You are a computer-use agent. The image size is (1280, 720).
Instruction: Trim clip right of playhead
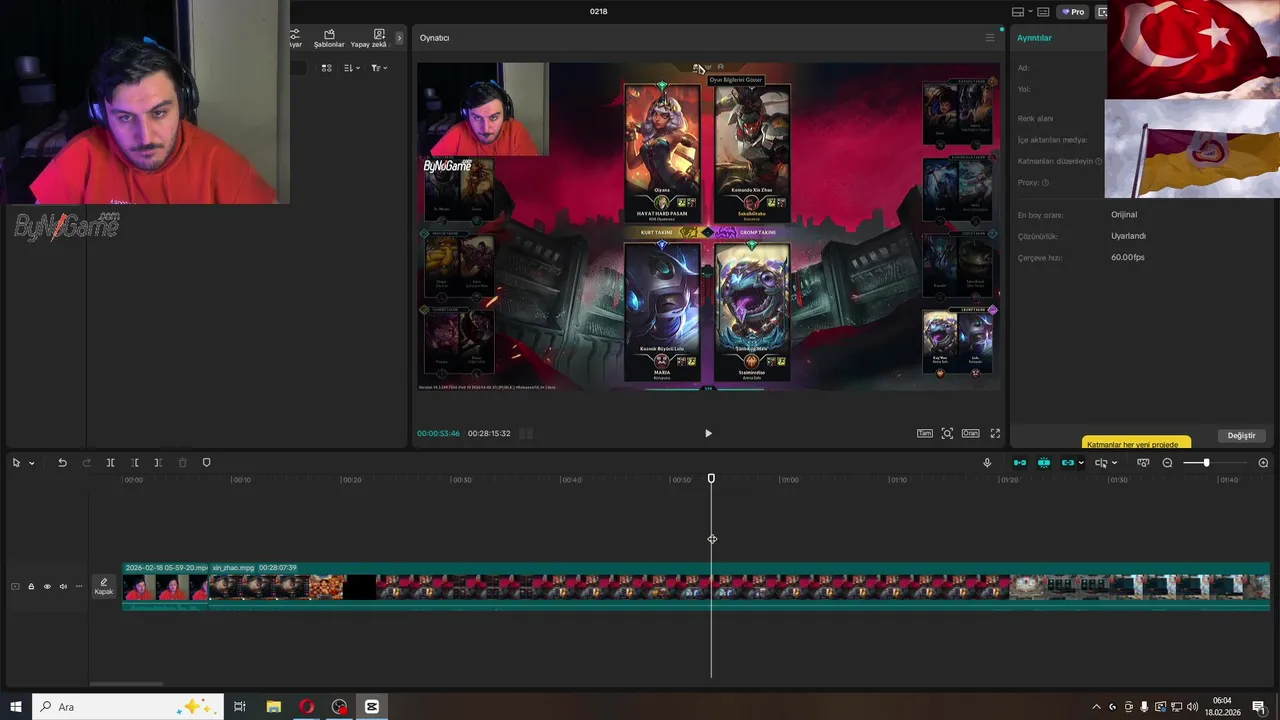(x=158, y=463)
